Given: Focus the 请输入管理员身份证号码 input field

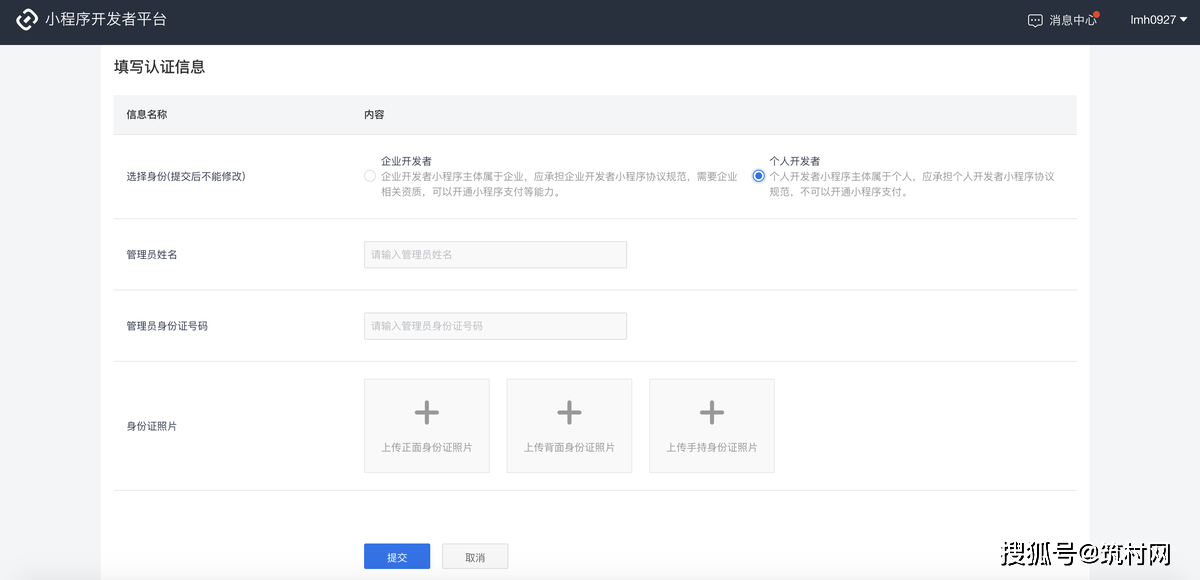Looking at the screenshot, I should pyautogui.click(x=495, y=326).
